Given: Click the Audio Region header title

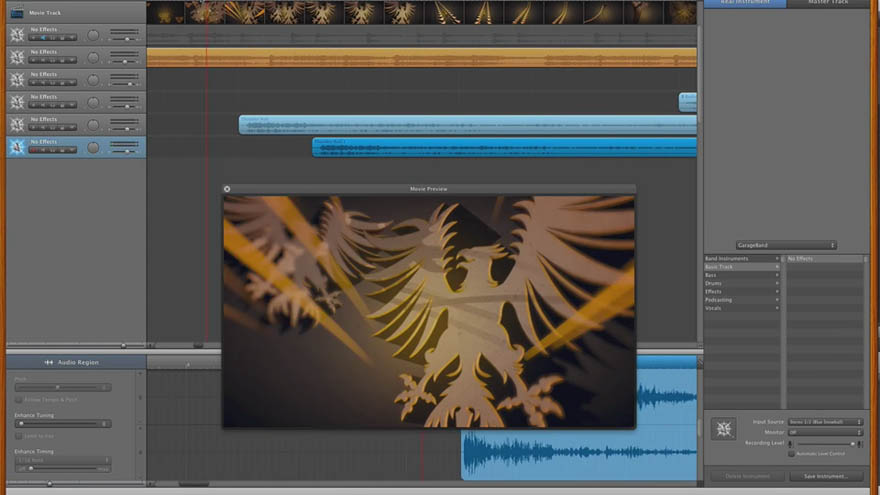Looking at the screenshot, I should (78, 363).
